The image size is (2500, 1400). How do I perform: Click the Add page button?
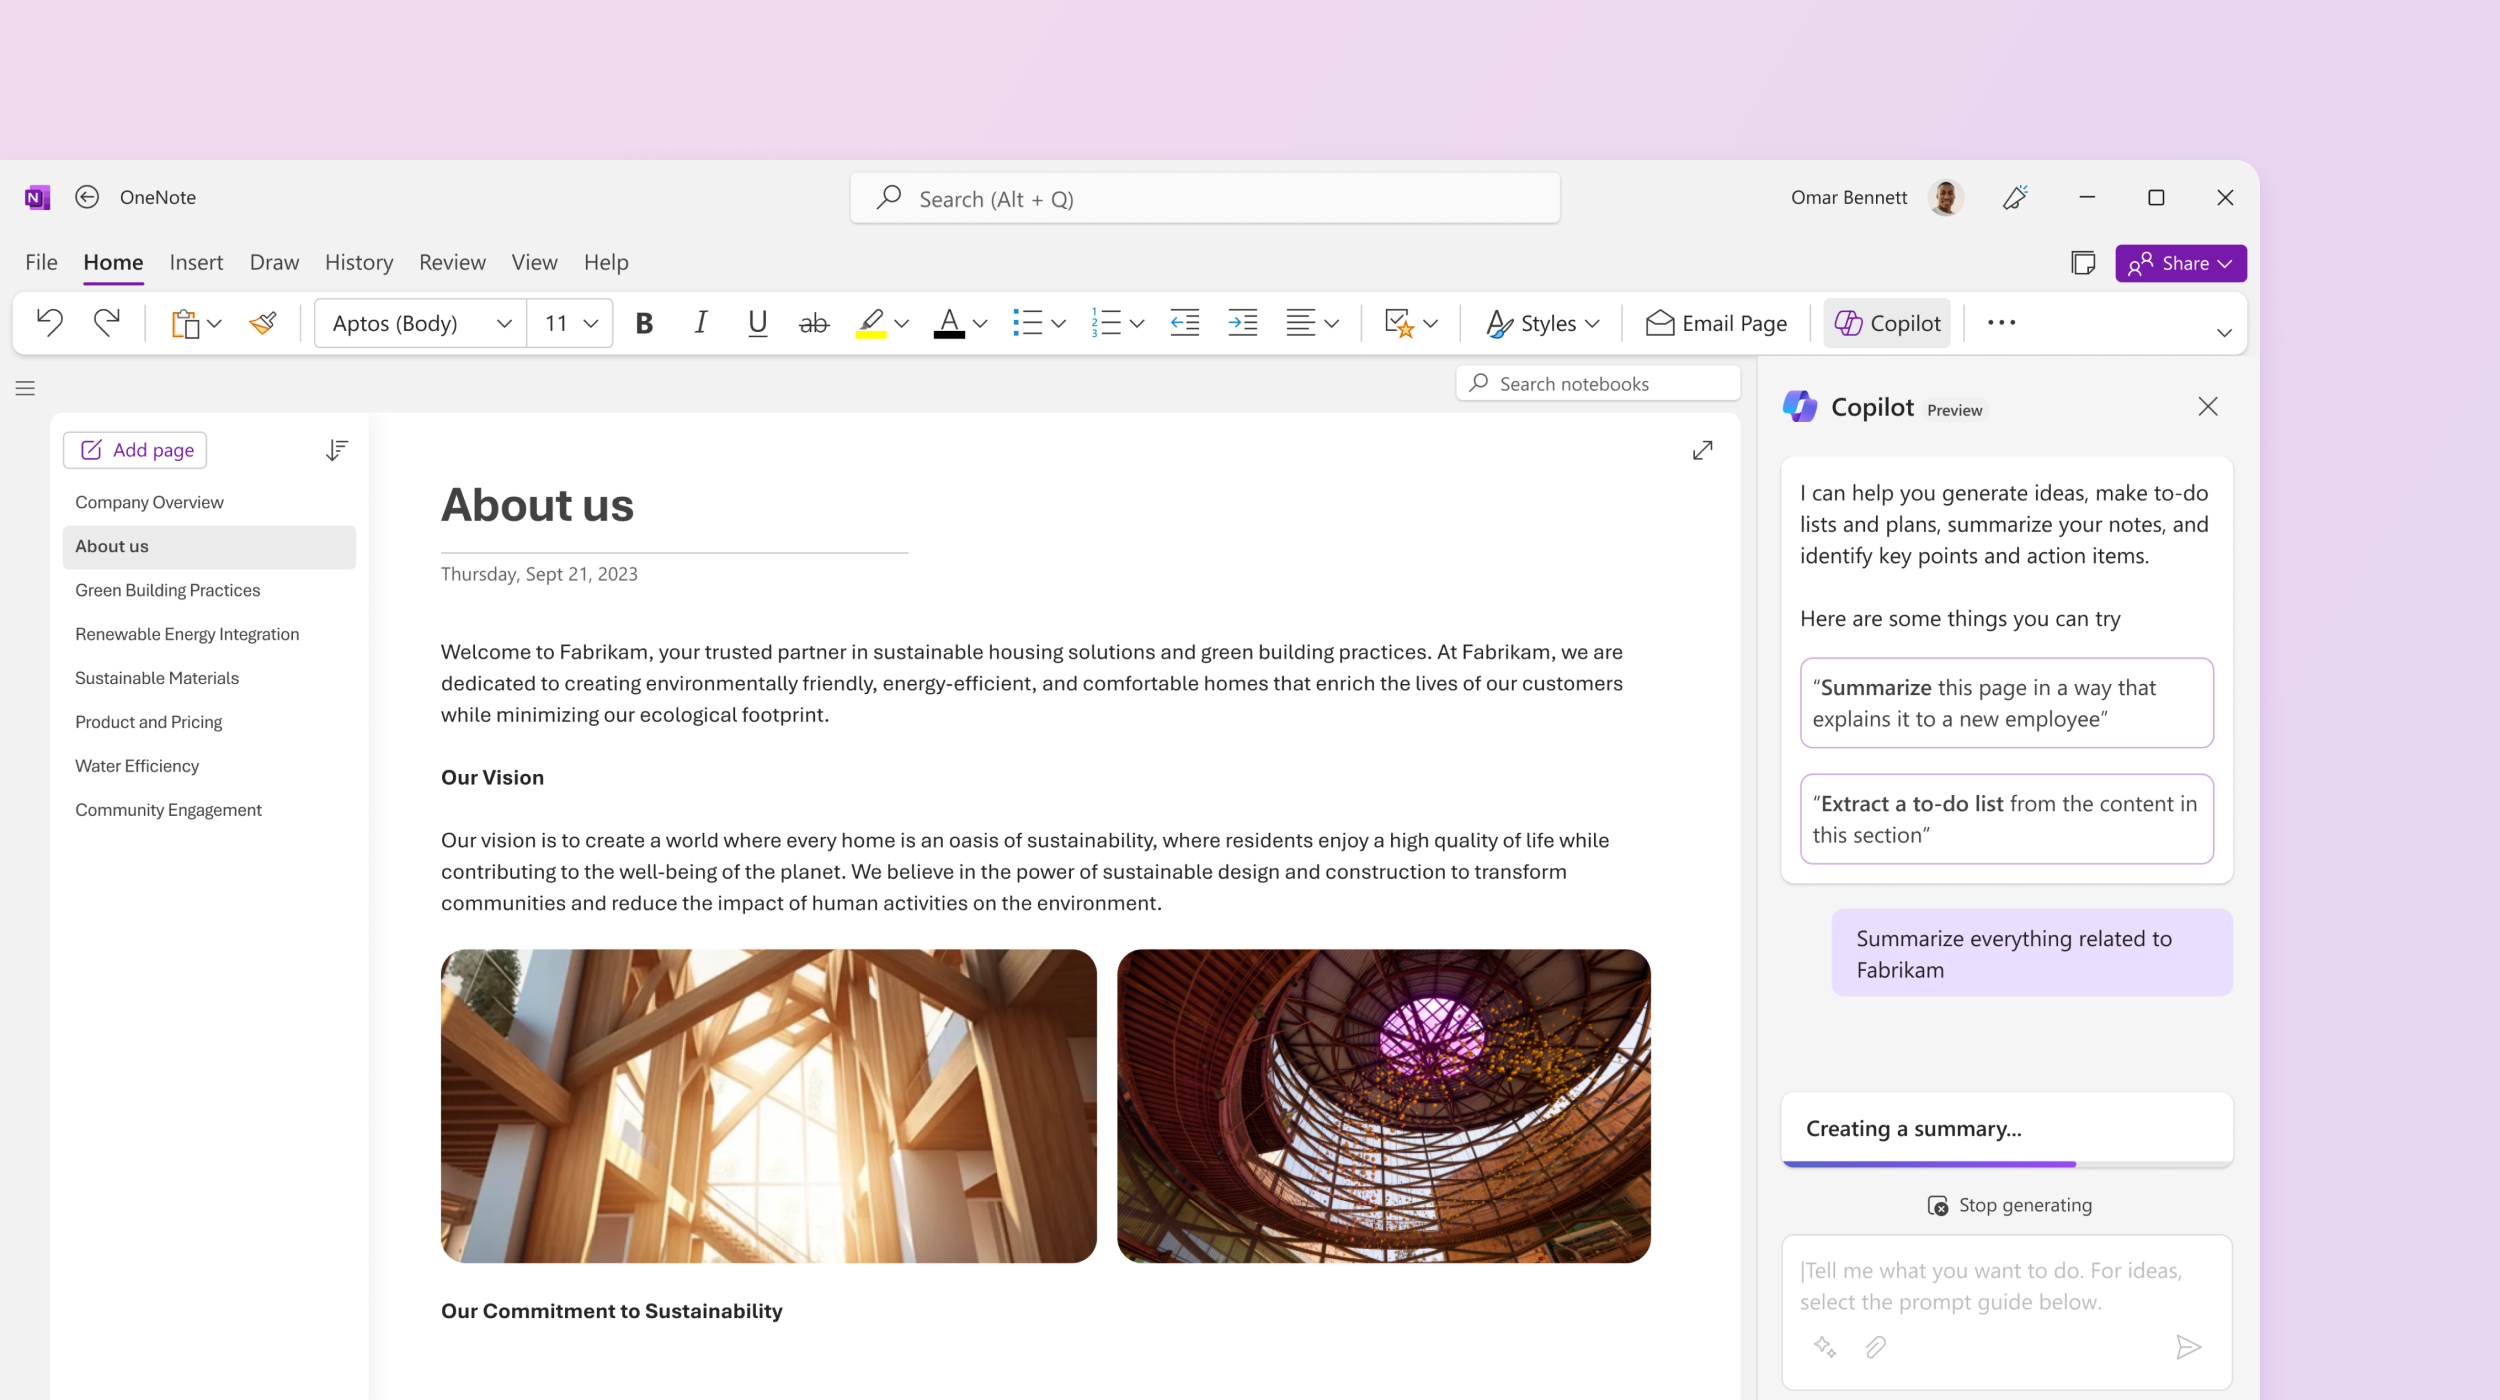[137, 448]
